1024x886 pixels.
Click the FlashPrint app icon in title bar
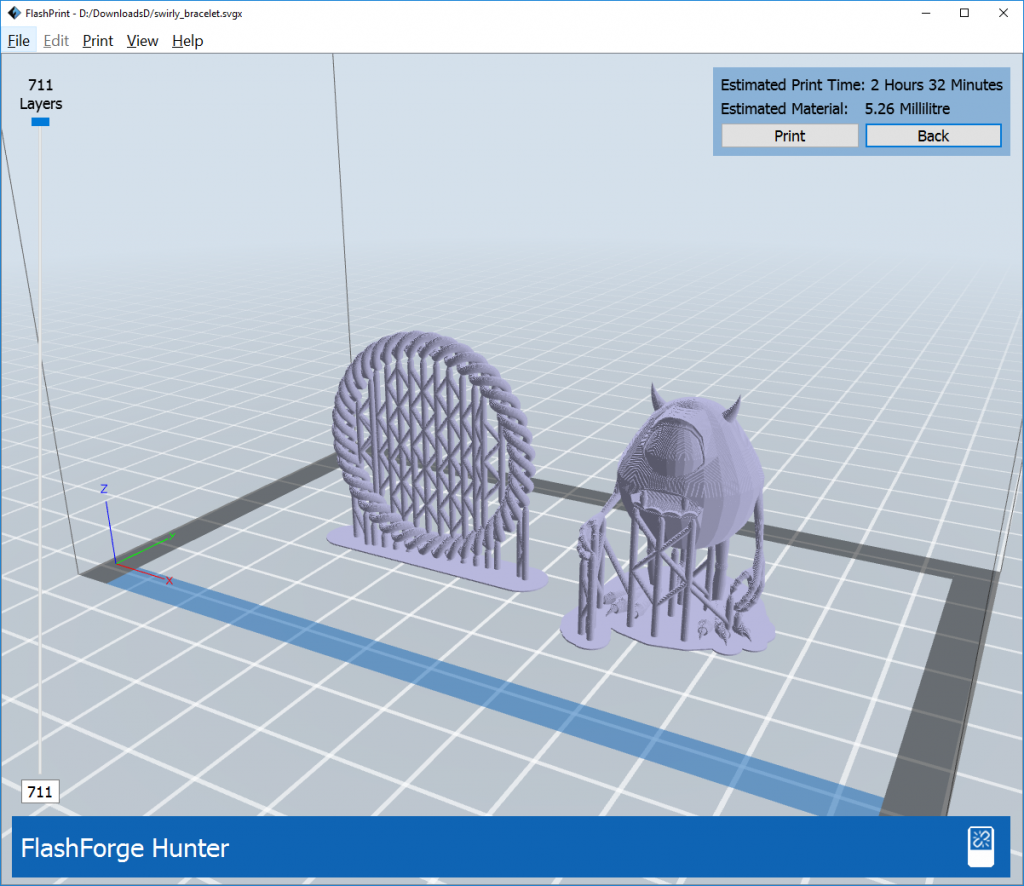click(x=14, y=13)
